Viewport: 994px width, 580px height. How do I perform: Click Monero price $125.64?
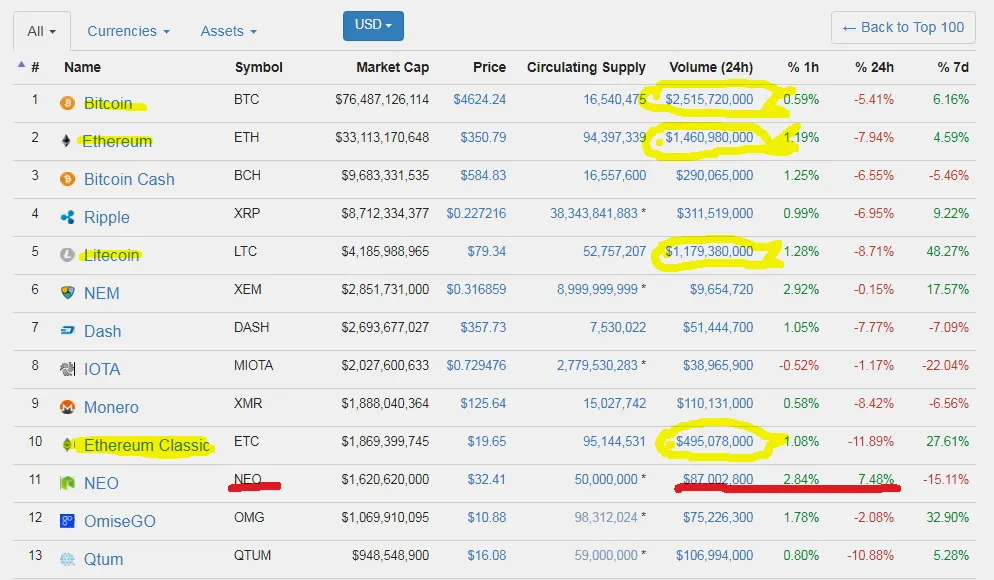tap(483, 404)
